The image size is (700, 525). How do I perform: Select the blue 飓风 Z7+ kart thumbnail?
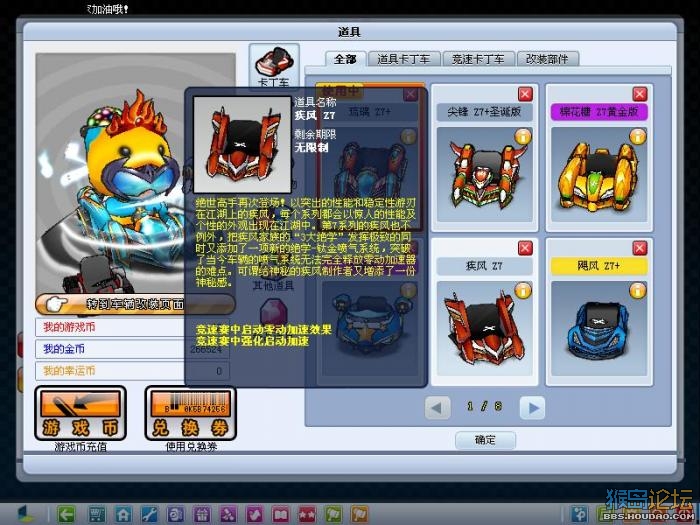point(599,329)
